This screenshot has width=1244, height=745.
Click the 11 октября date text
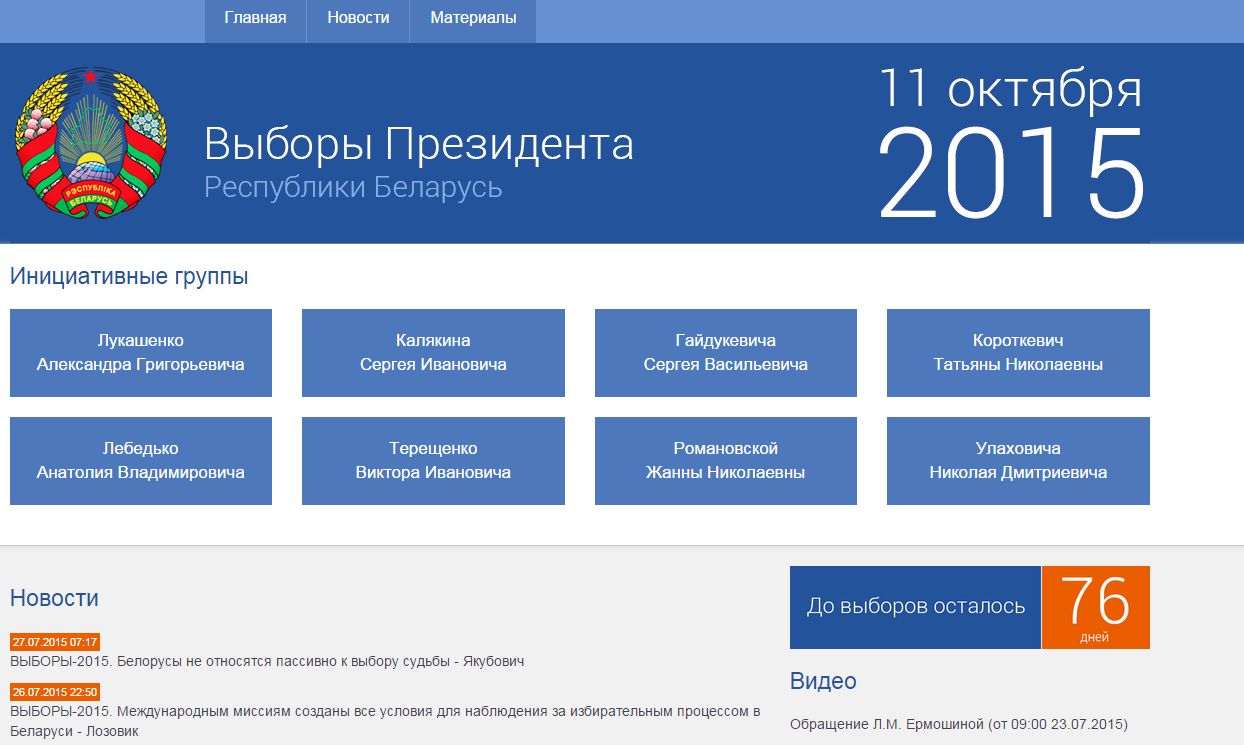click(1010, 89)
